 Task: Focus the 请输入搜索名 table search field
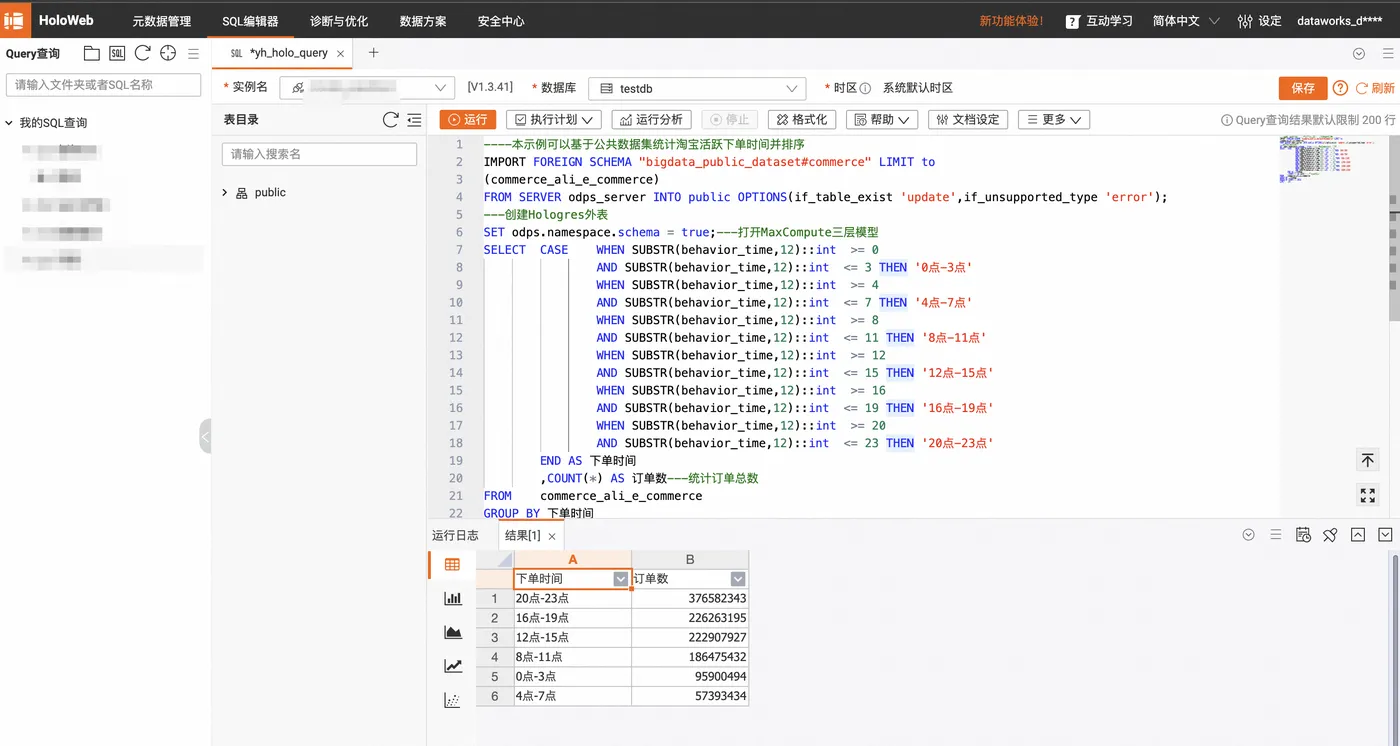[319, 154]
